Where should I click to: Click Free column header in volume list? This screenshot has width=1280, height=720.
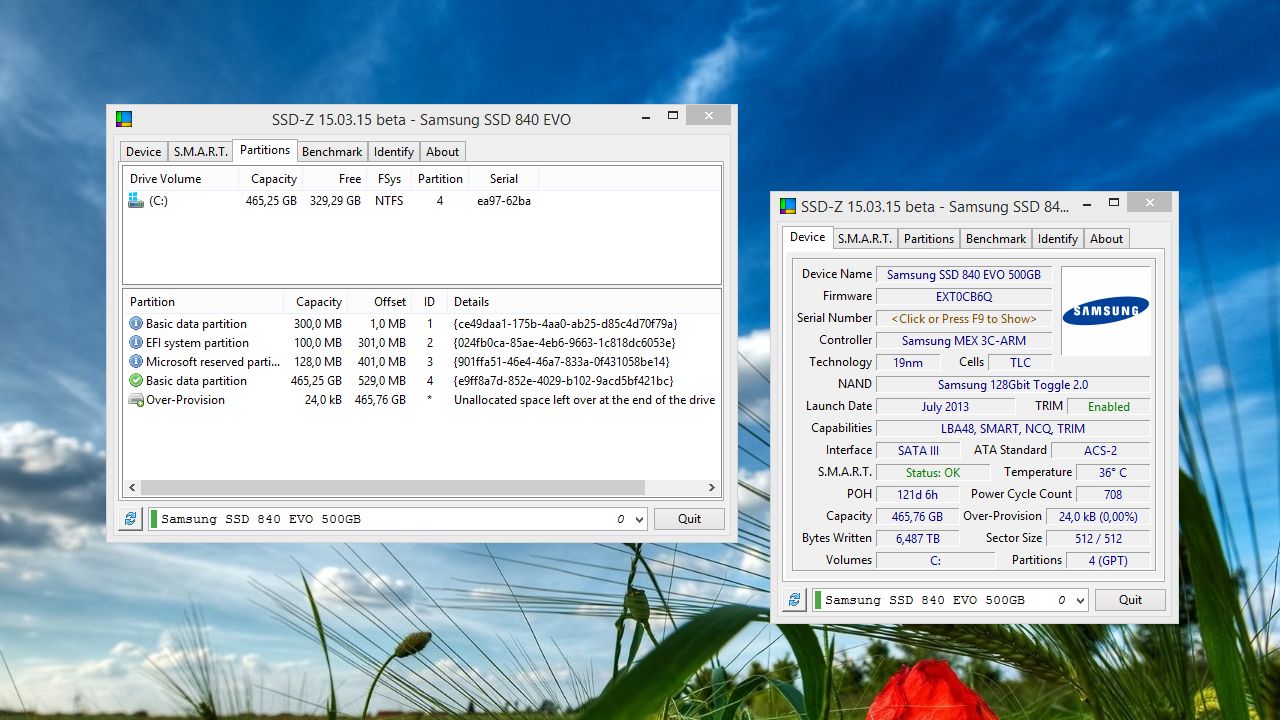coord(334,179)
